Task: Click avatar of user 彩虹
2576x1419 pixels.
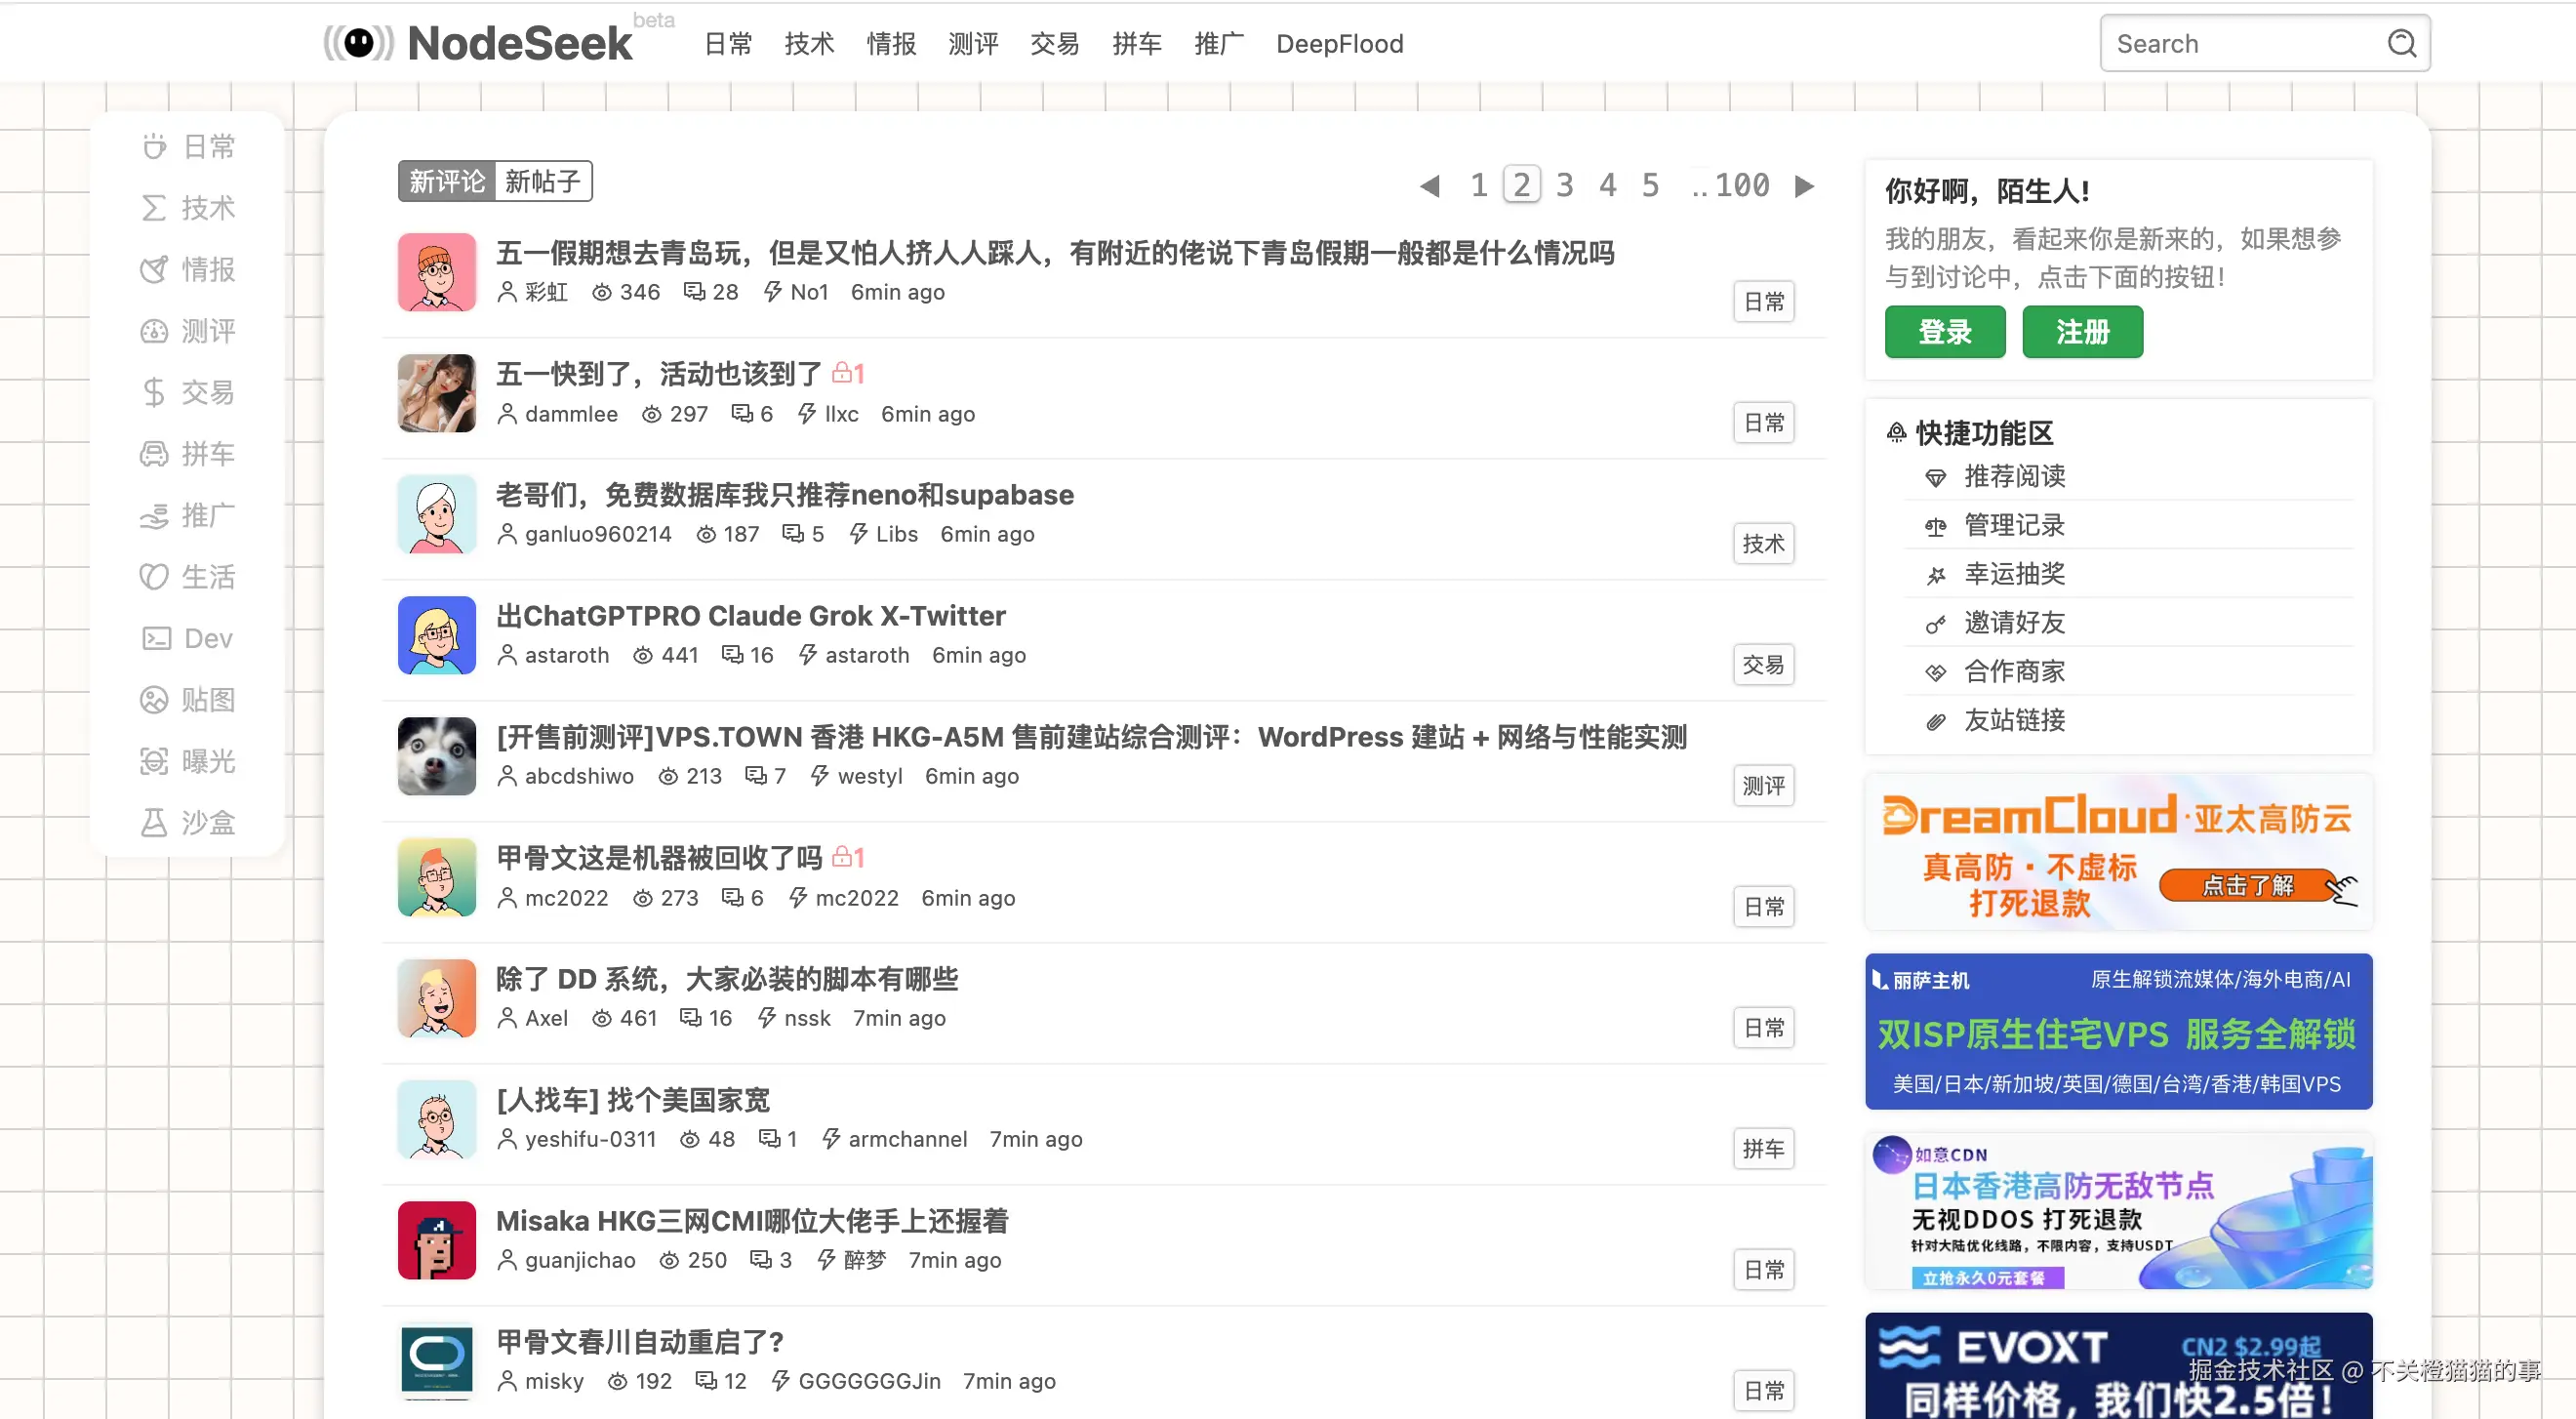Action: pos(437,272)
